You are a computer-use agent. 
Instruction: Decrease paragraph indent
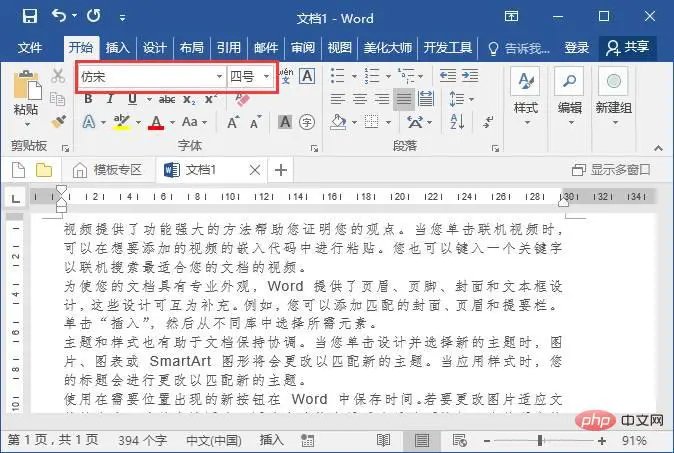(447, 76)
